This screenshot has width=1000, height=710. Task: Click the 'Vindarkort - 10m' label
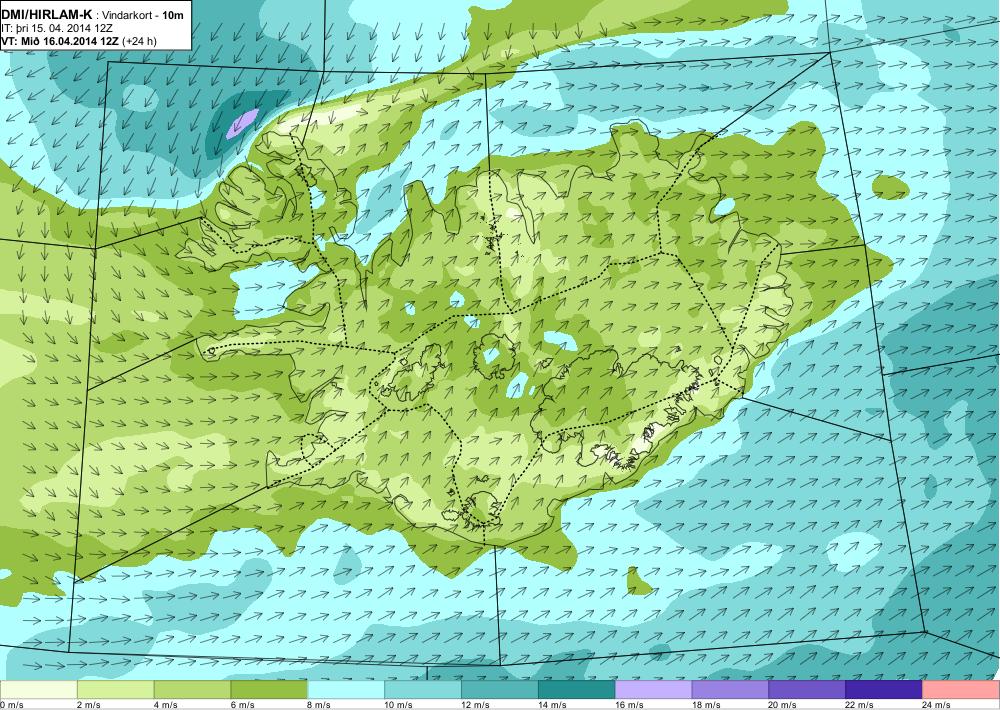point(144,15)
